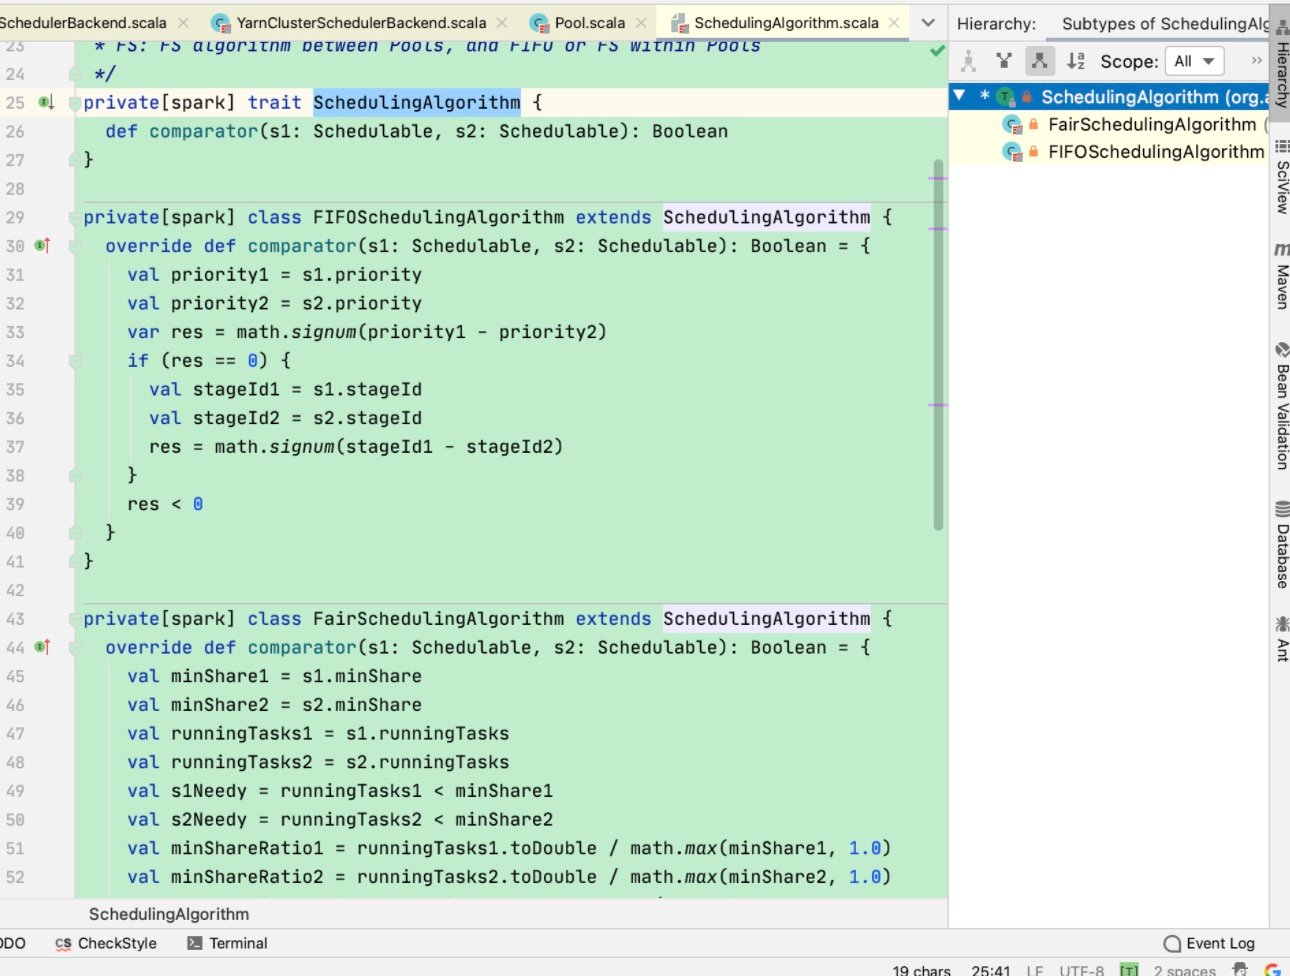This screenshot has height=976, width=1290.
Task: Click the lowest purple error-stripe marker
Action: (937, 405)
